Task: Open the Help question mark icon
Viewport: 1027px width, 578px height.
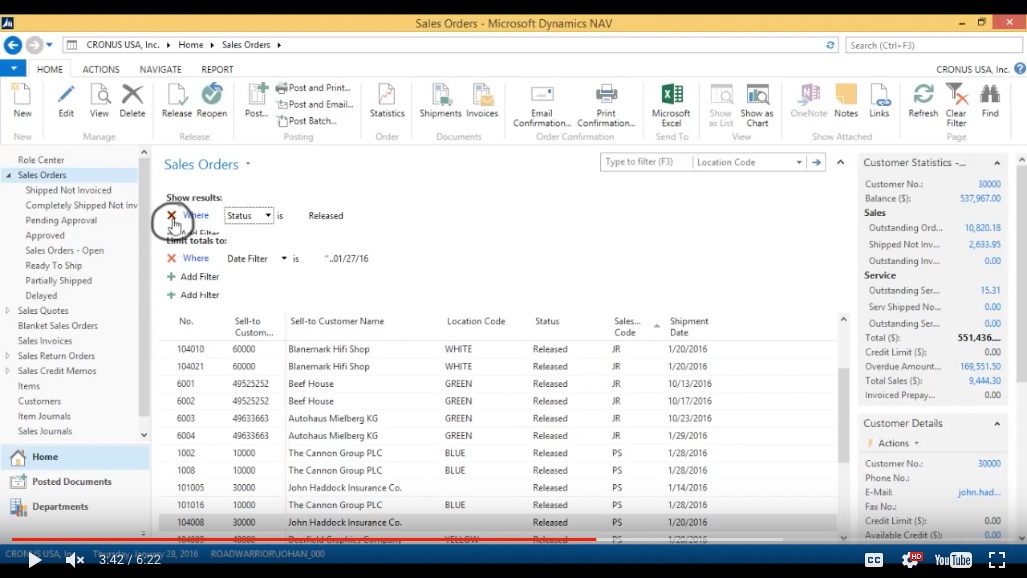Action: 1020,69
